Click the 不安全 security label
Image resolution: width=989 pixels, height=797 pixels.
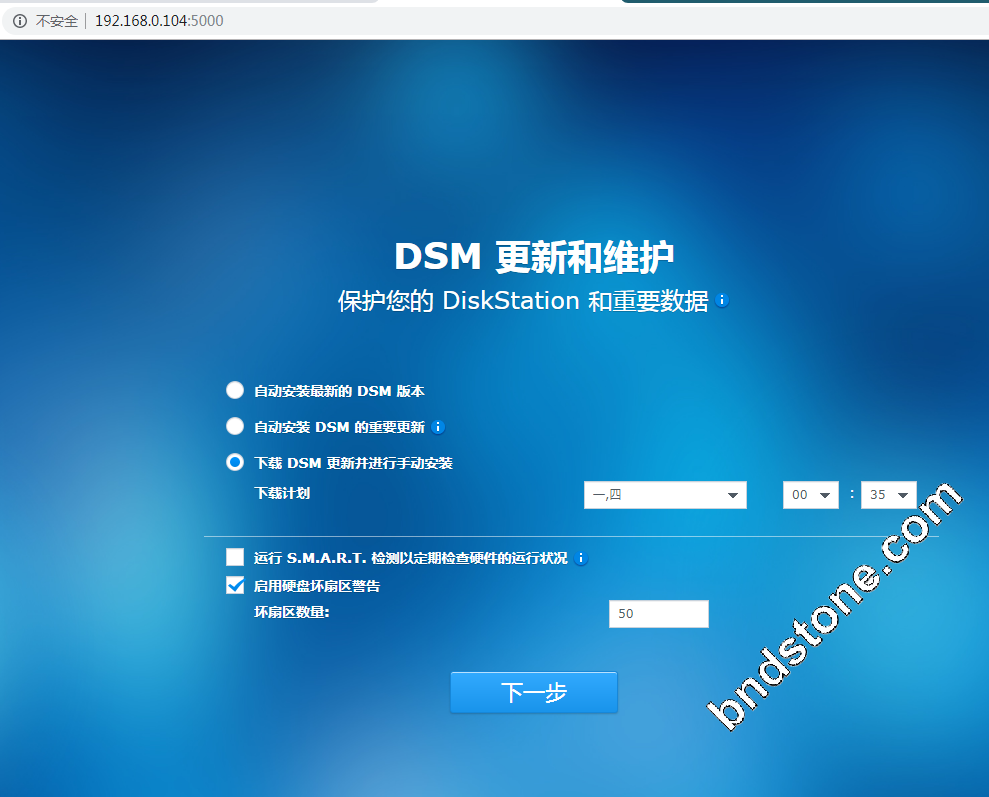pos(57,21)
